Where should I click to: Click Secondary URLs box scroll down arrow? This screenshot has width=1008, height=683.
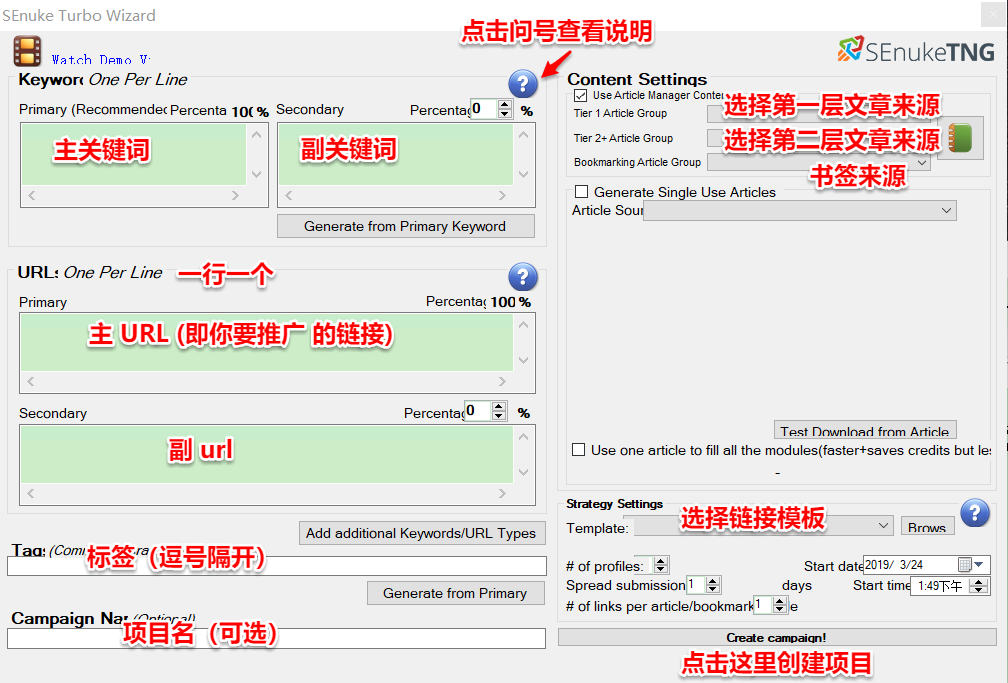coord(523,472)
